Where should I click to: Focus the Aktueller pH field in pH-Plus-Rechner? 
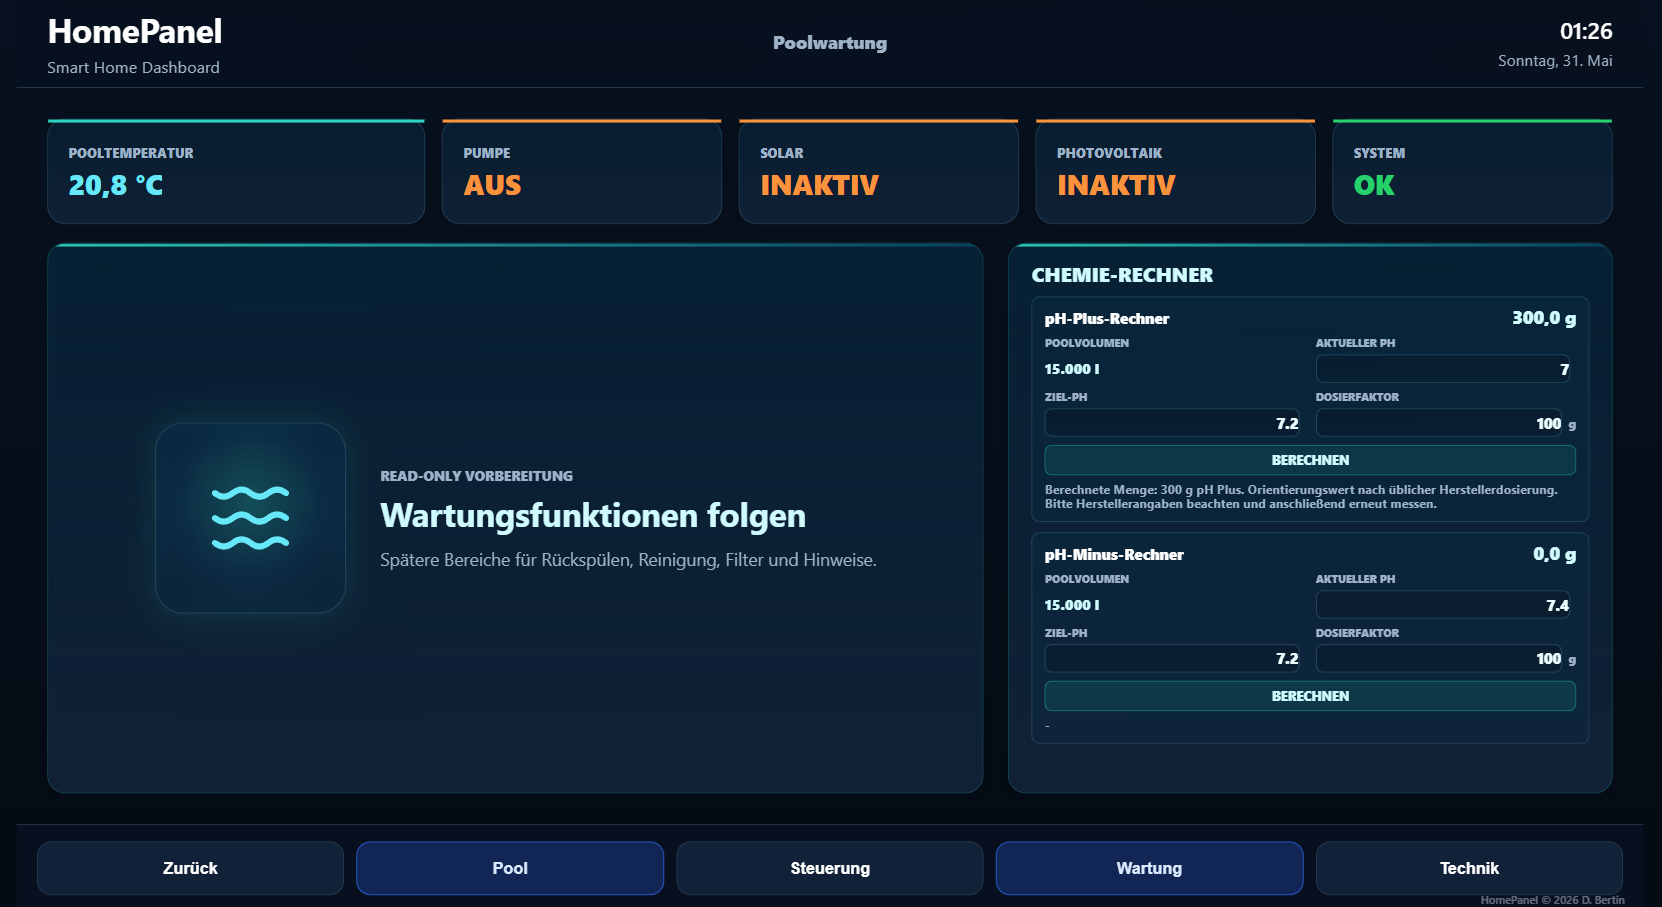tap(1443, 369)
